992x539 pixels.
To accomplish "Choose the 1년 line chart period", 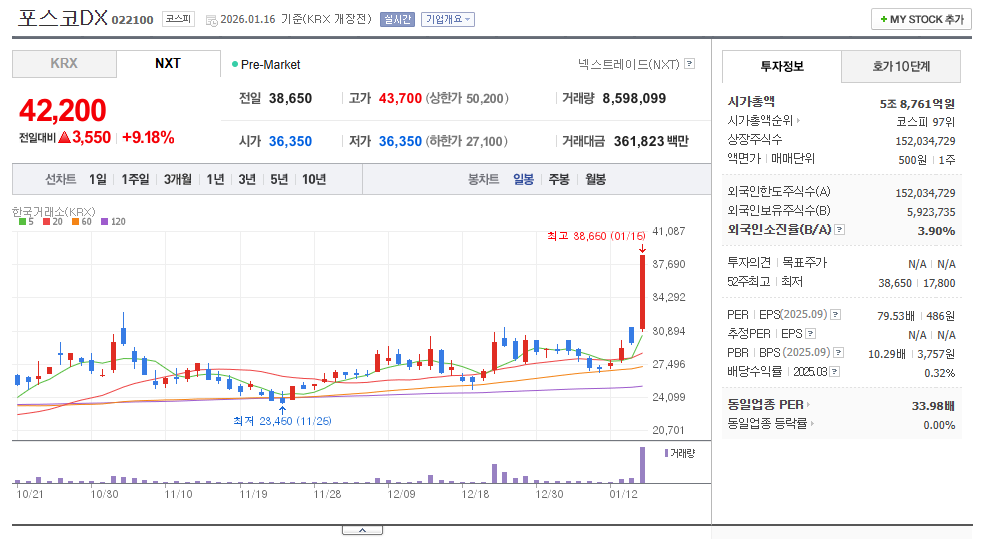I will coord(215,180).
